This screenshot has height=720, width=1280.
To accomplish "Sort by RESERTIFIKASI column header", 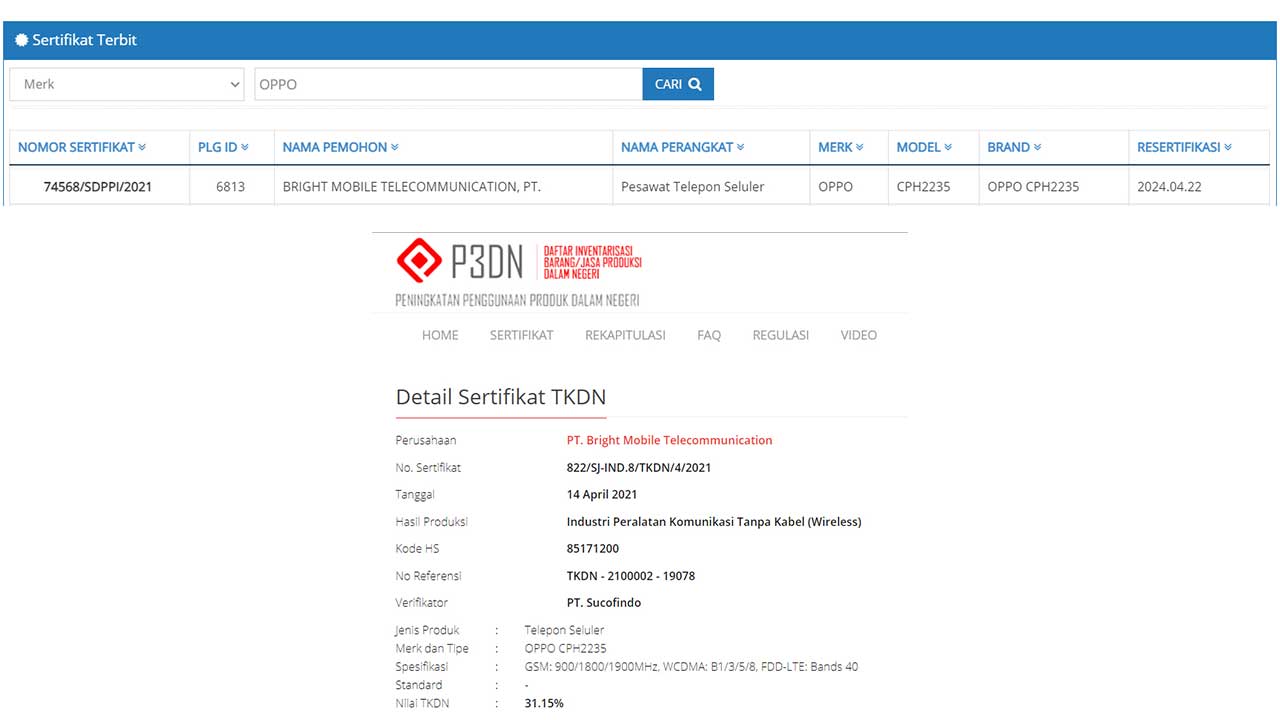I will [1184, 147].
